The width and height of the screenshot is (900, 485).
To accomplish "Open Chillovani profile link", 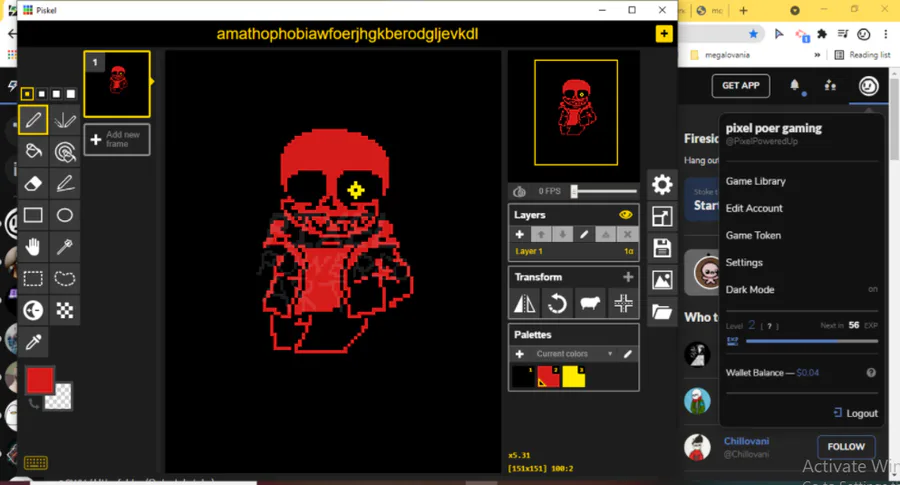I will (x=746, y=441).
